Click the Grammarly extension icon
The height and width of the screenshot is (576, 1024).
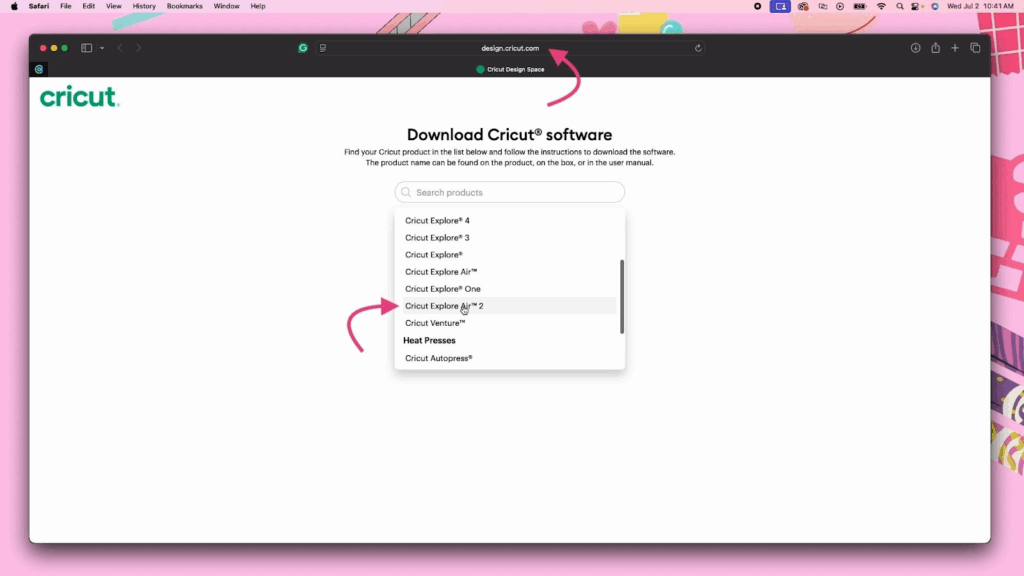click(303, 48)
